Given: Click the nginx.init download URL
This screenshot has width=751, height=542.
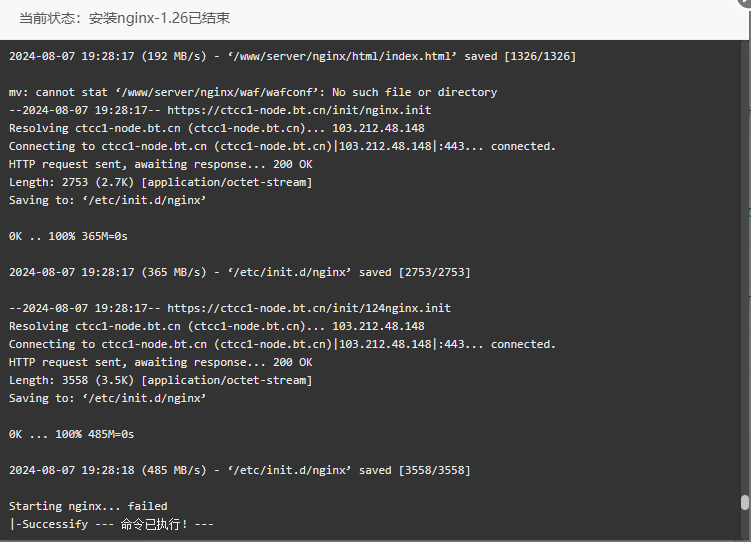Looking at the screenshot, I should [299, 110].
